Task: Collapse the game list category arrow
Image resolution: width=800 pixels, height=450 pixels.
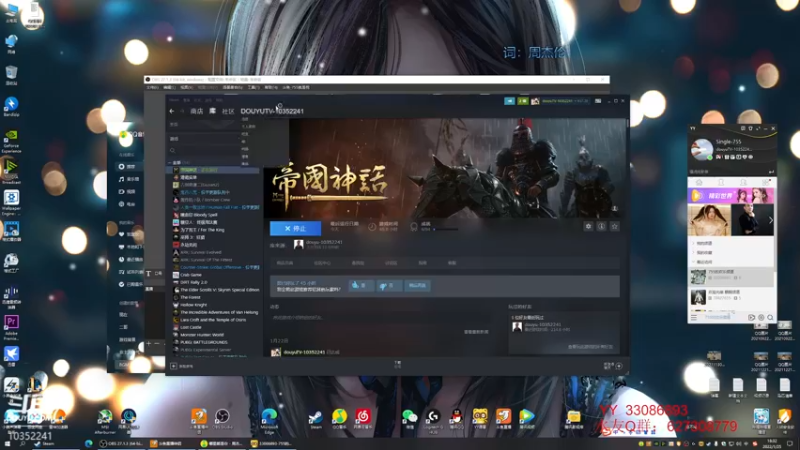Action: (x=170, y=163)
